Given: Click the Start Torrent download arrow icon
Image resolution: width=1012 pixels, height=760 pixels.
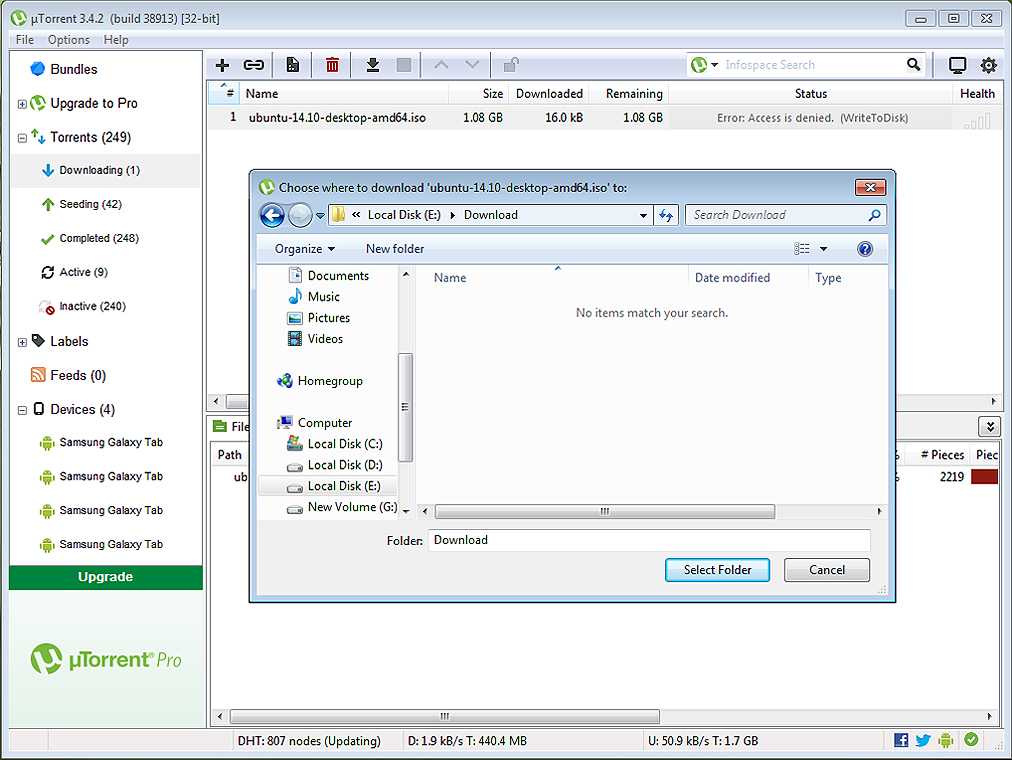Looking at the screenshot, I should tap(372, 65).
